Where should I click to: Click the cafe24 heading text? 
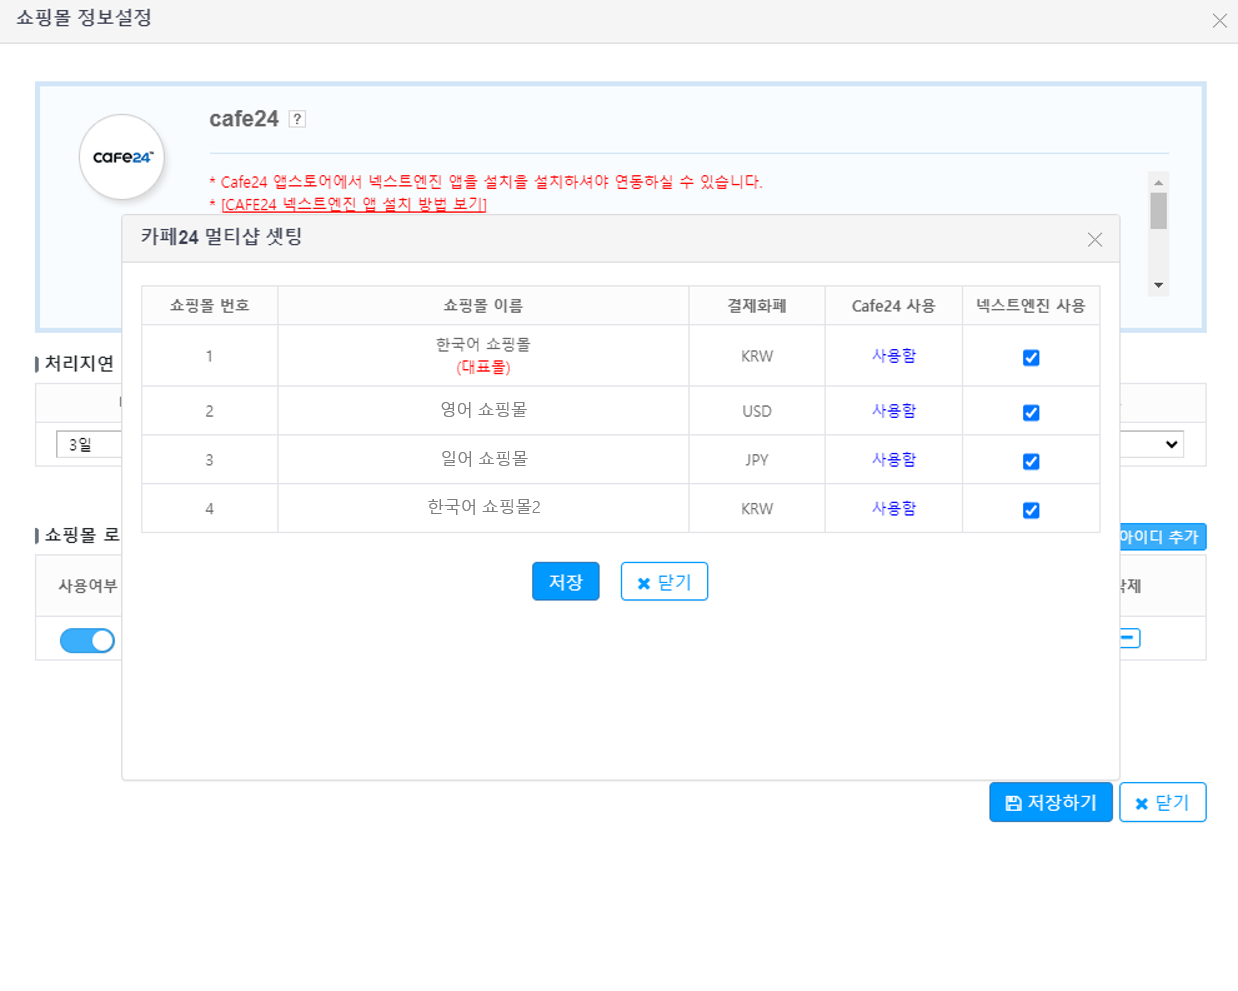tap(244, 119)
